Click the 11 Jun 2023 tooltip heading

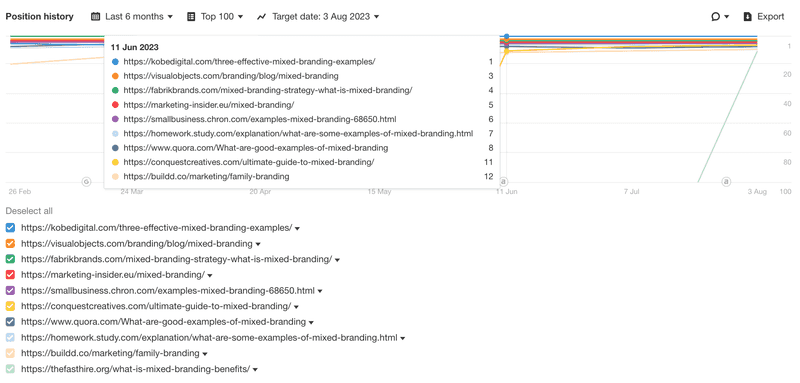coord(135,47)
